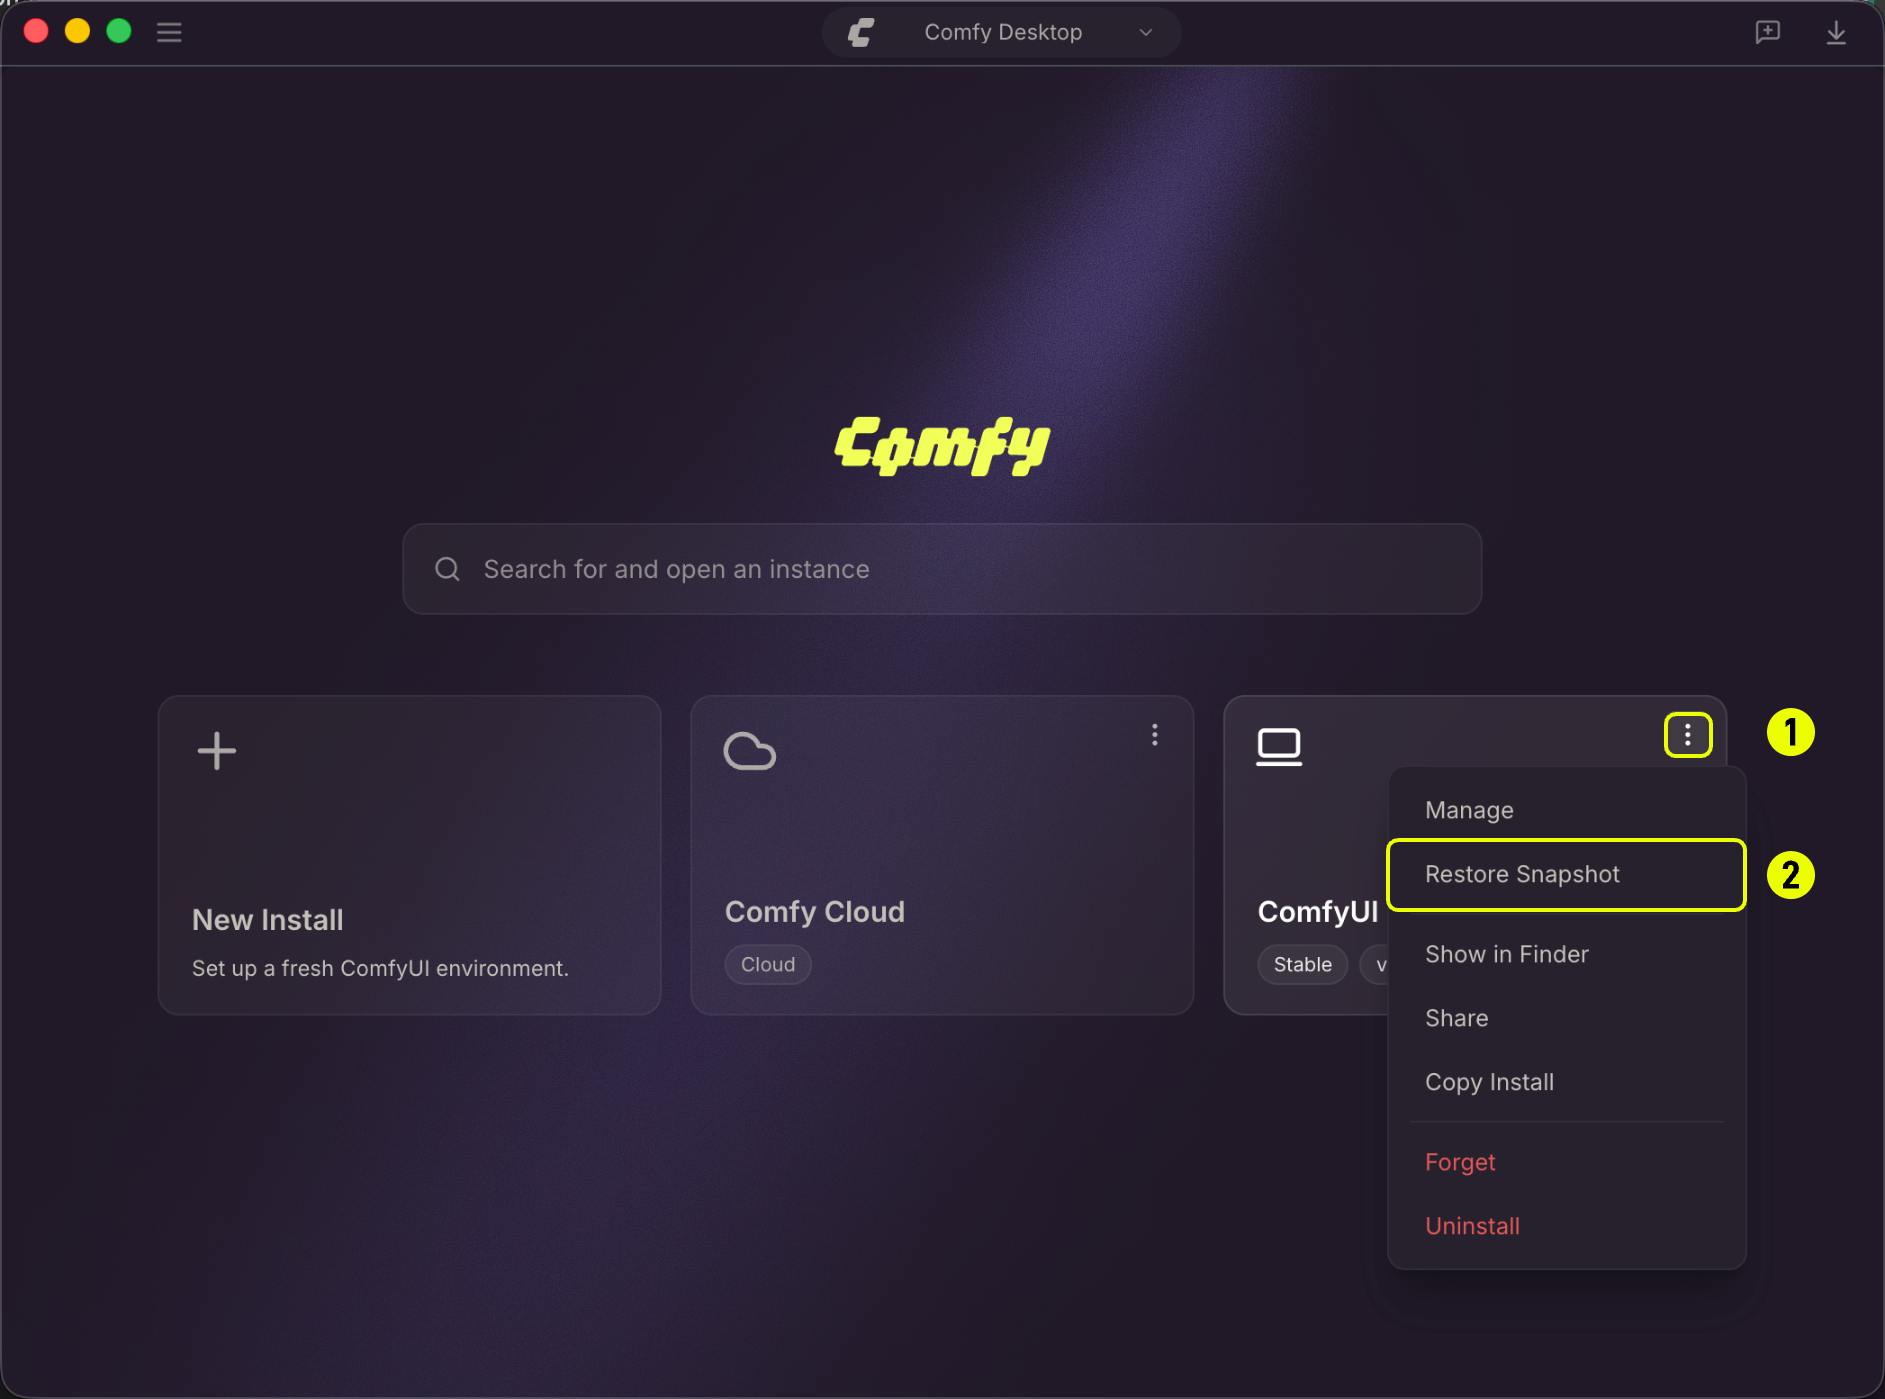Click the red Uninstall option
This screenshot has height=1399, width=1885.
[x=1567, y=1226]
